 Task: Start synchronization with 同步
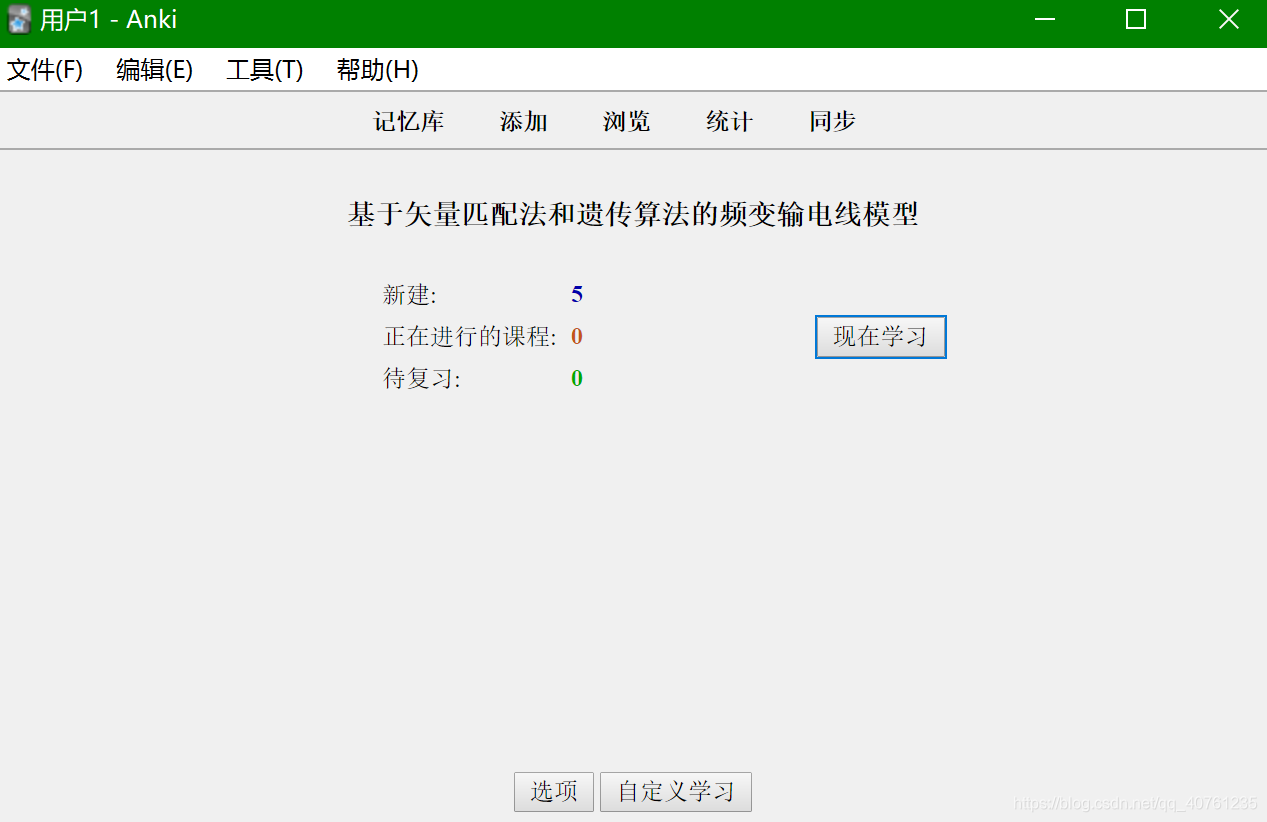(x=830, y=120)
